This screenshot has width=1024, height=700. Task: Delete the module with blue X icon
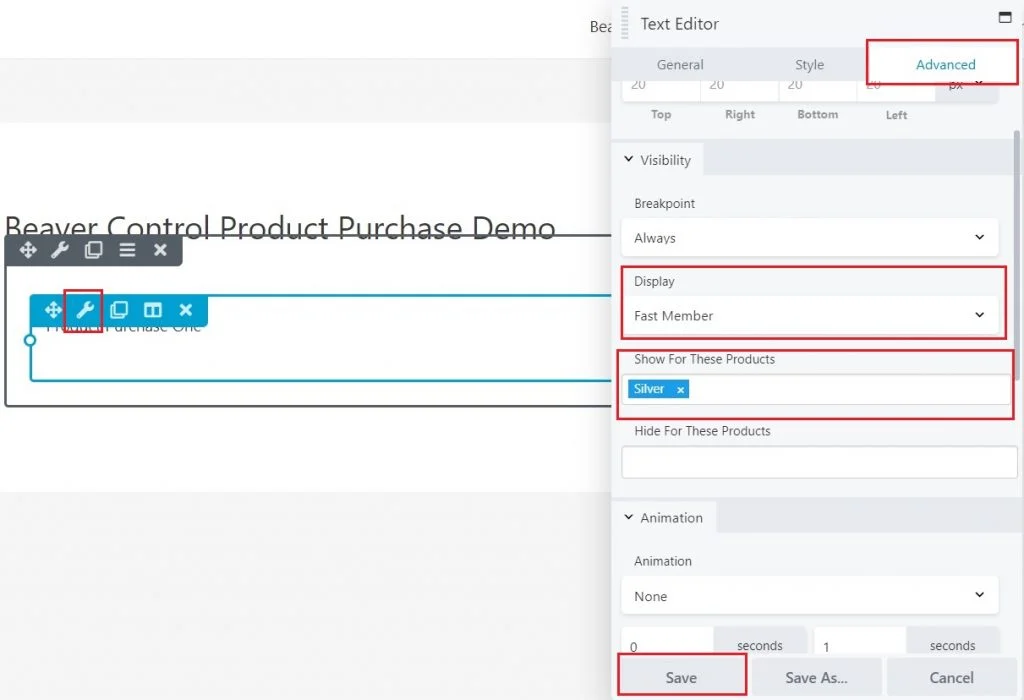[185, 310]
